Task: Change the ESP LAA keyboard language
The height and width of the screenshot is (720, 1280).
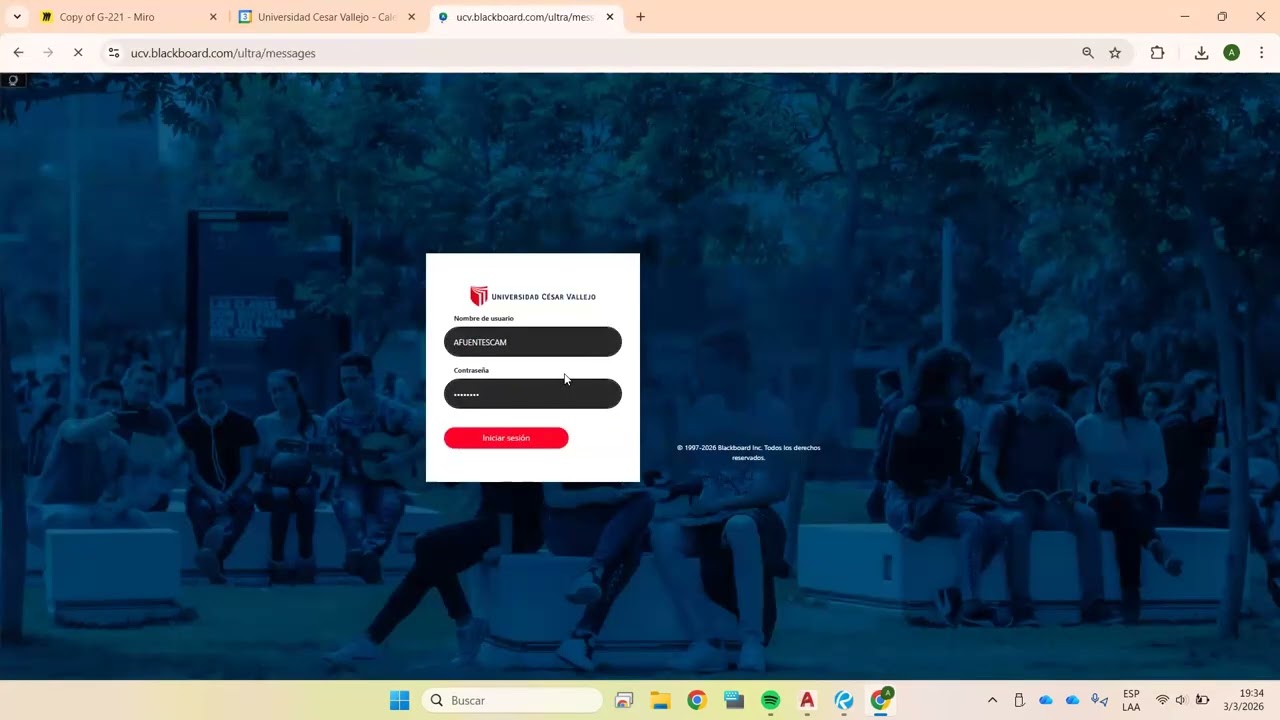Action: 1131,700
